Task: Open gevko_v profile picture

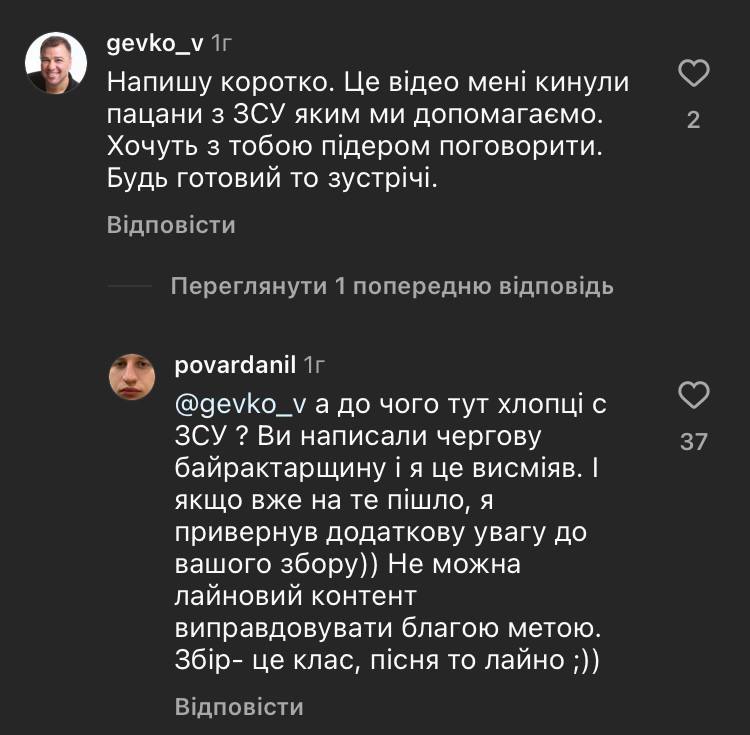Action: coord(54,63)
